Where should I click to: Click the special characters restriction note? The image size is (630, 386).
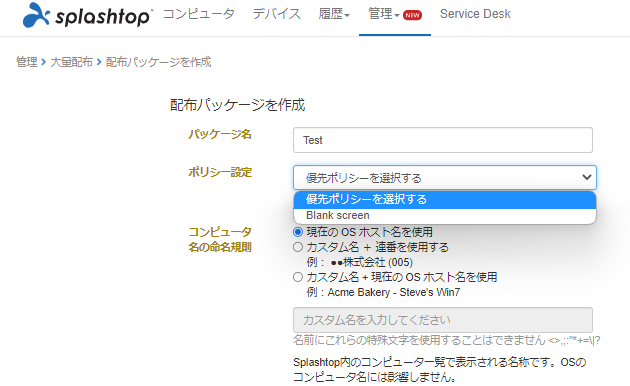point(446,340)
